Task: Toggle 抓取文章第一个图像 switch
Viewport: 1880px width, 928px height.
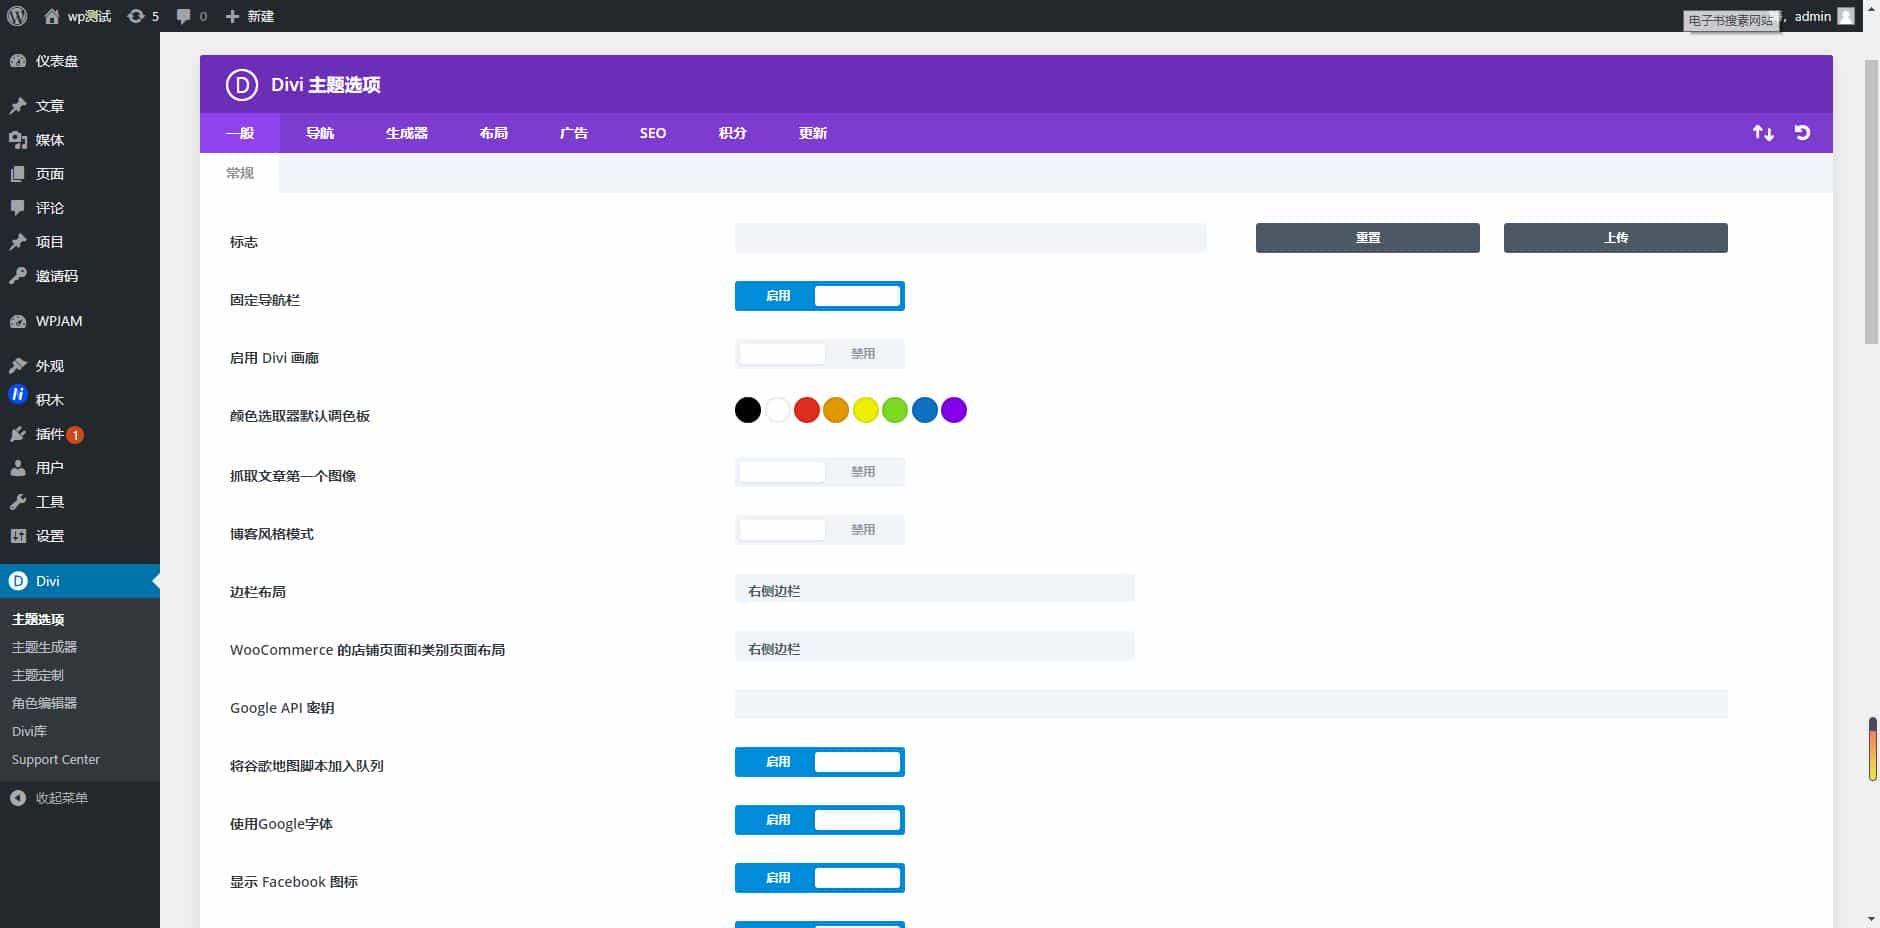Action: [x=820, y=472]
